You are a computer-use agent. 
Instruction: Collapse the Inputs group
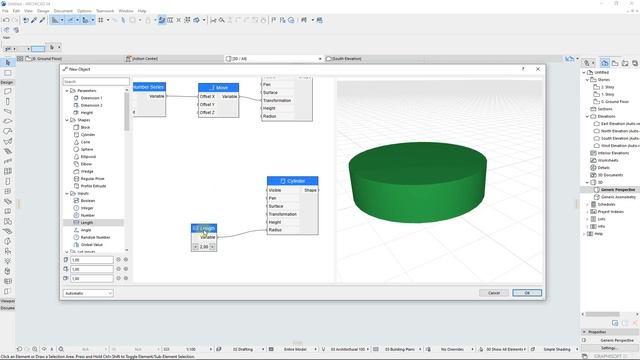click(67, 193)
